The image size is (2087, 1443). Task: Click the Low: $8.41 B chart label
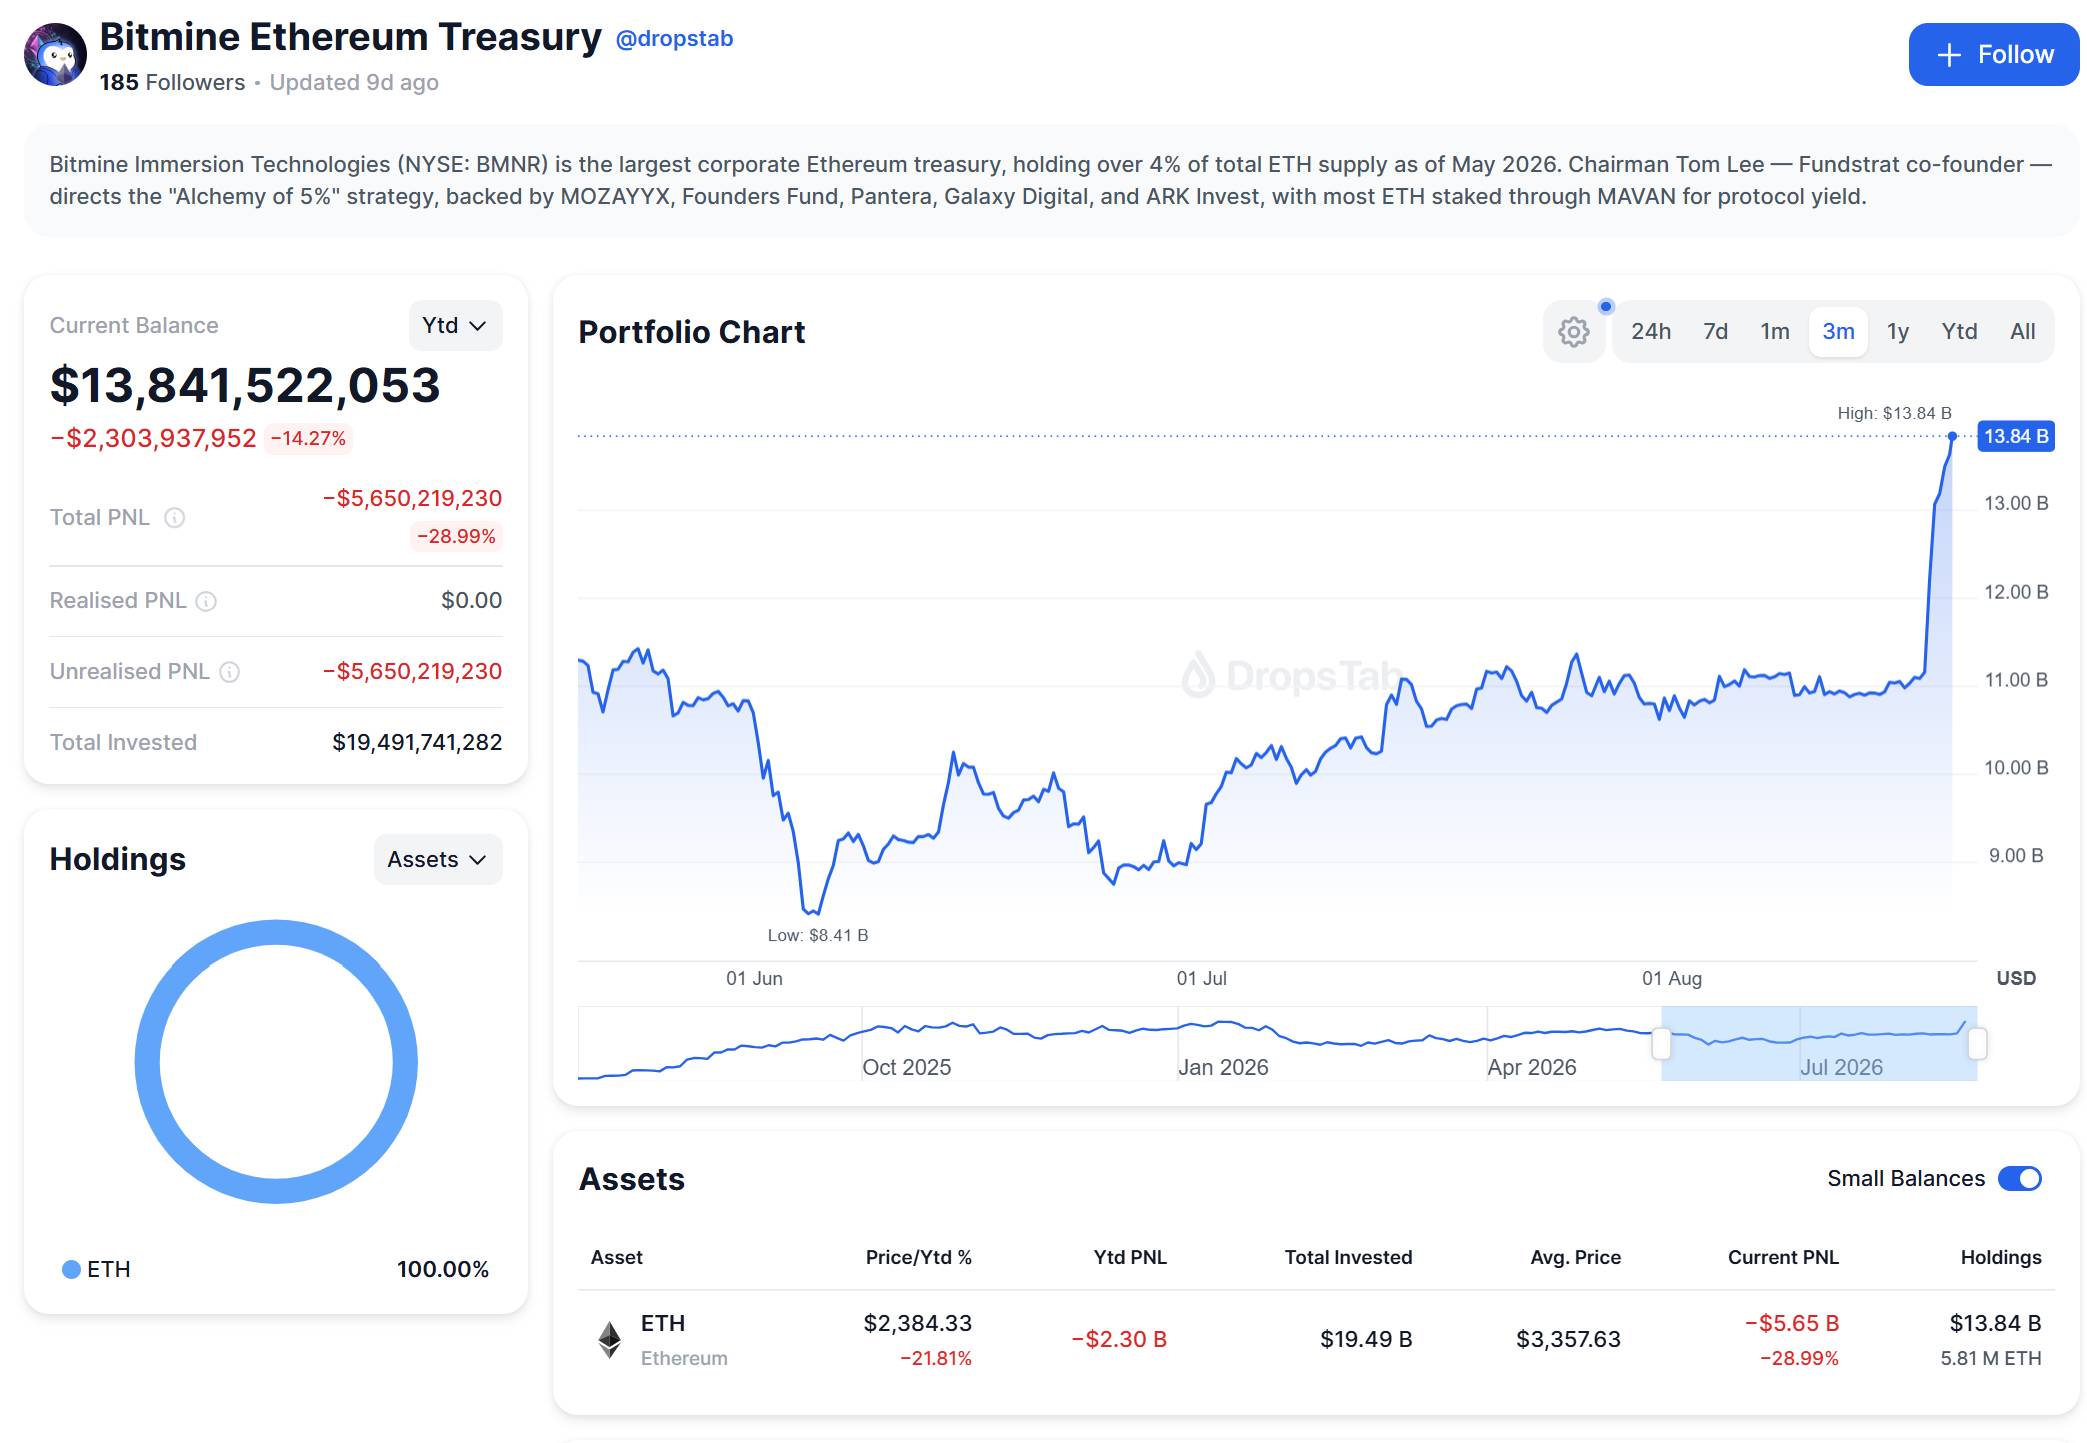pyautogui.click(x=818, y=936)
